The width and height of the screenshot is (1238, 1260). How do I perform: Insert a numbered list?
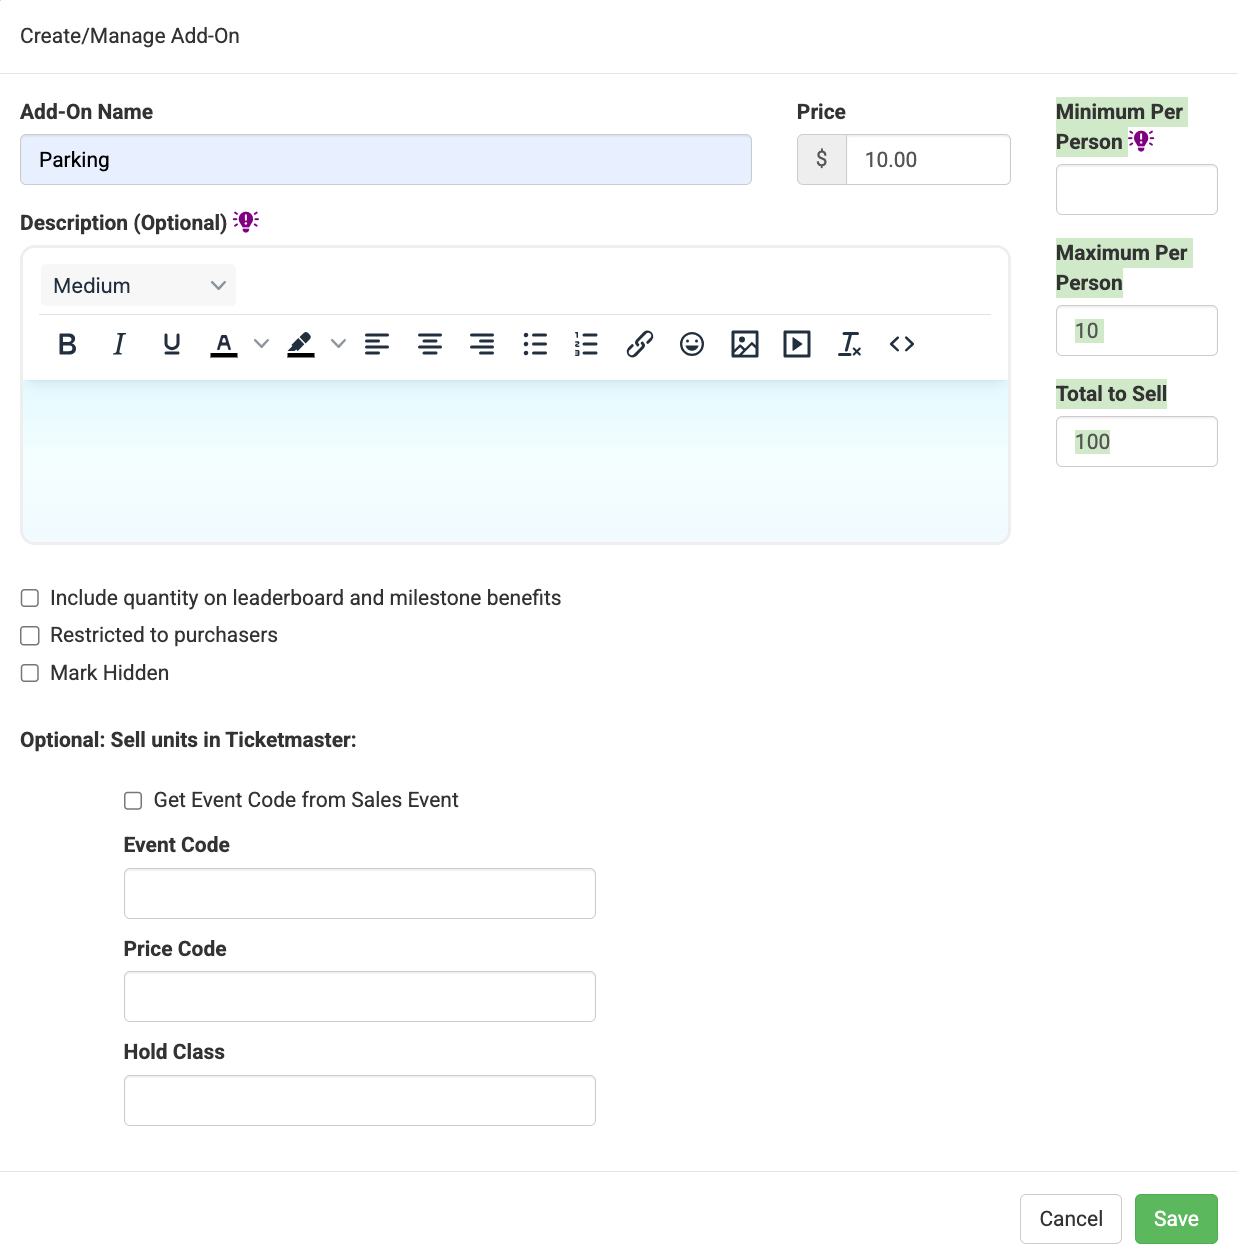(x=586, y=344)
